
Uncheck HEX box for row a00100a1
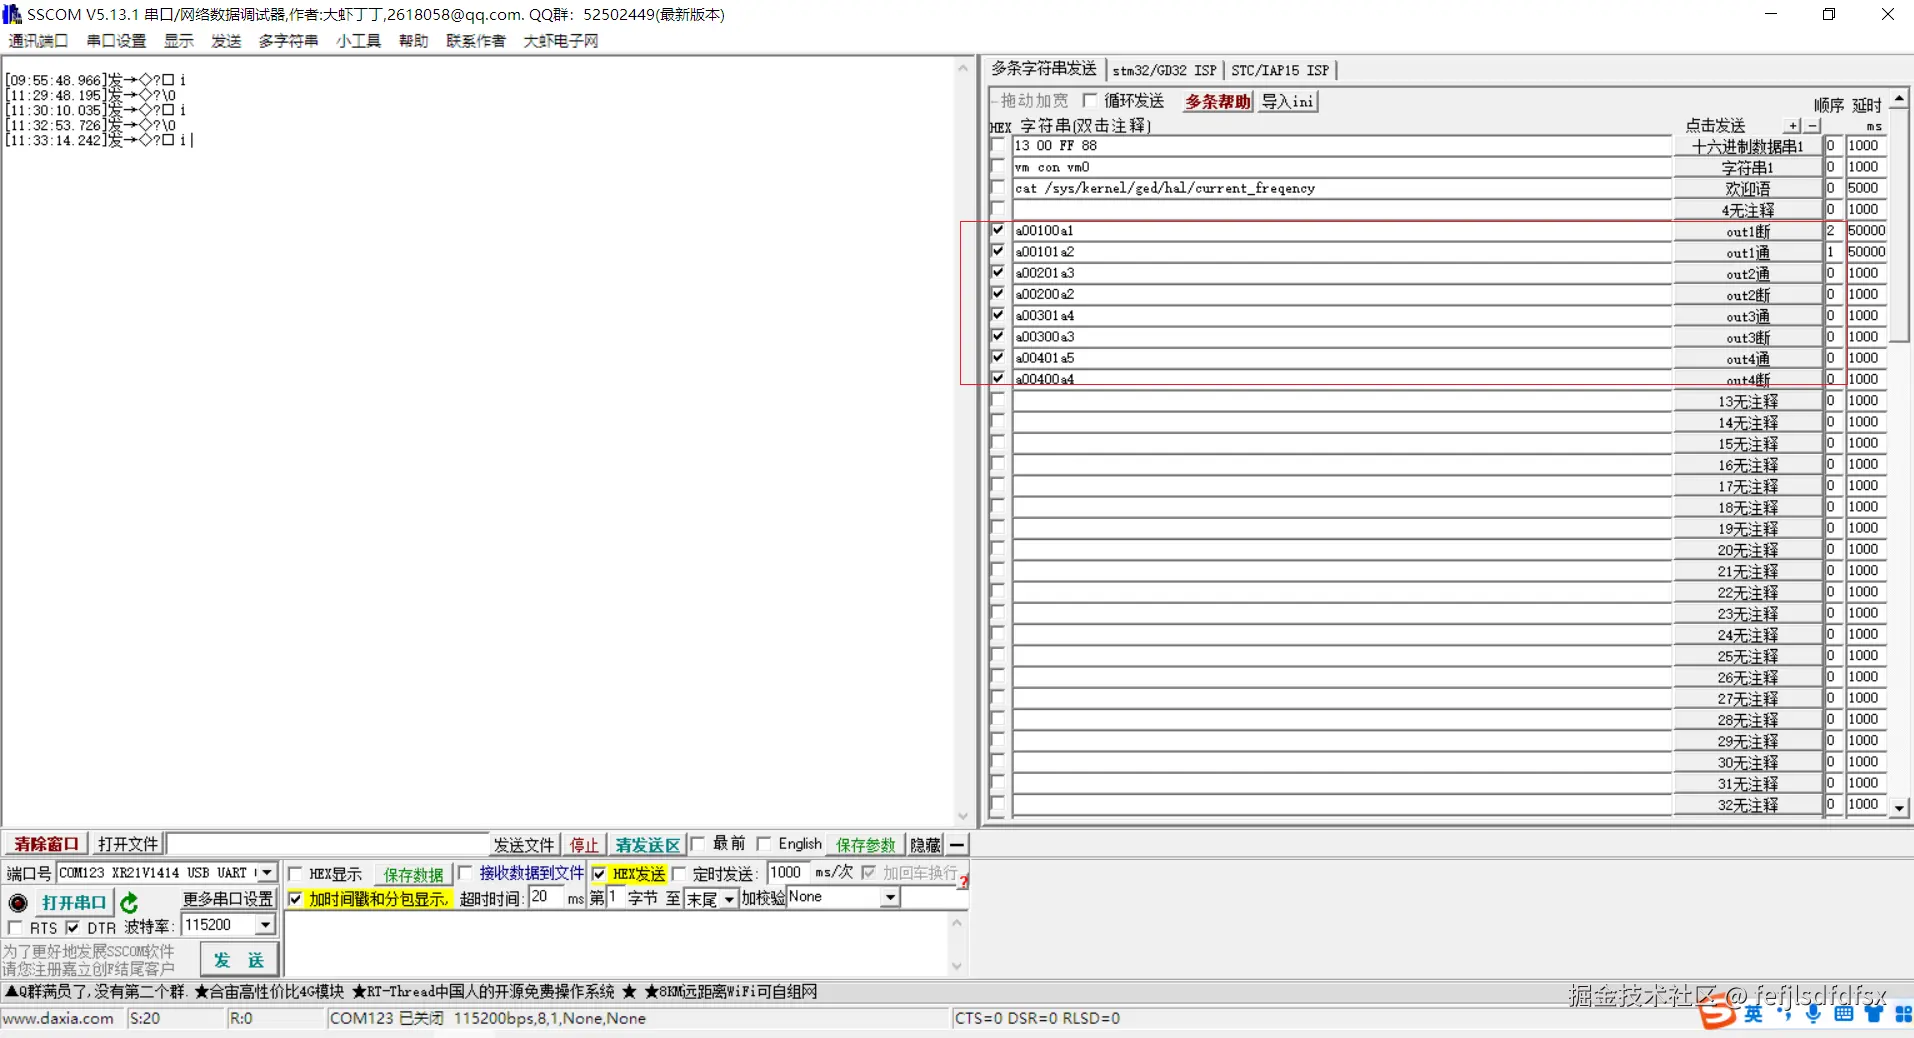pos(997,230)
